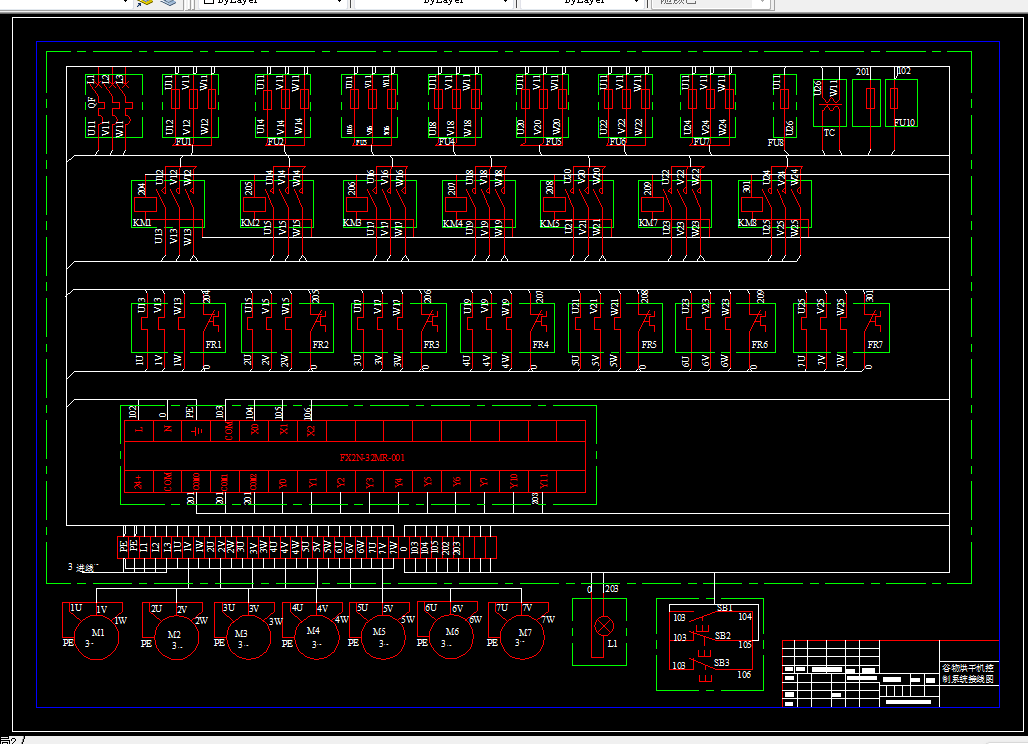Screen dimensions: 1028x744
Task: Click the M4 motor symbol
Action: pos(317,638)
